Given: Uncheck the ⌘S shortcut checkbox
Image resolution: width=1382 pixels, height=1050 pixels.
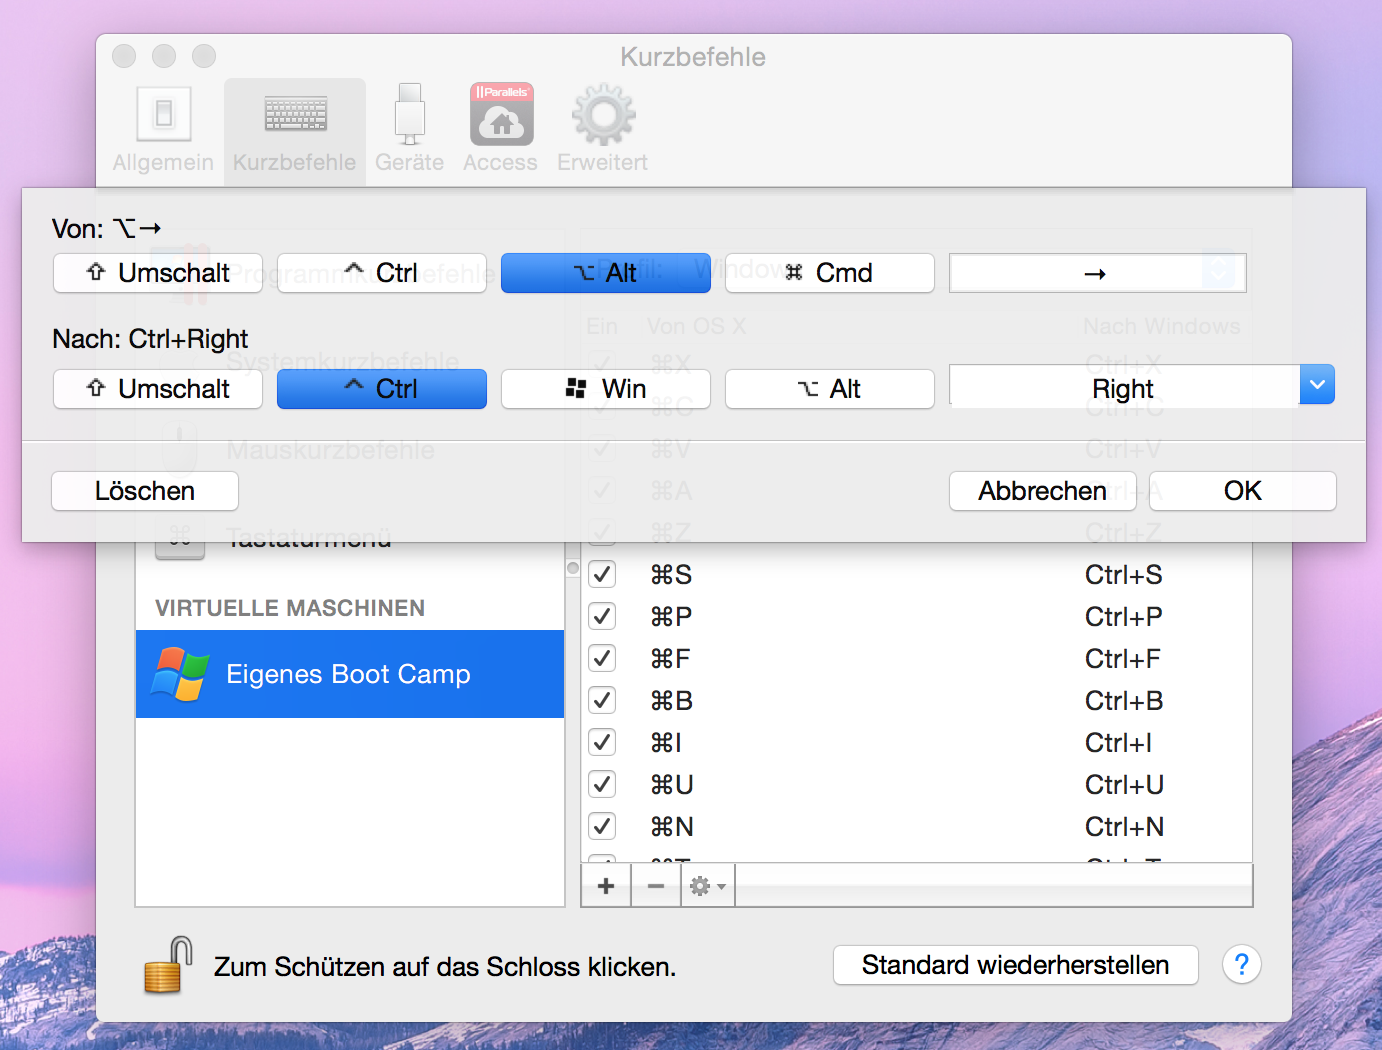Looking at the screenshot, I should pyautogui.click(x=602, y=575).
